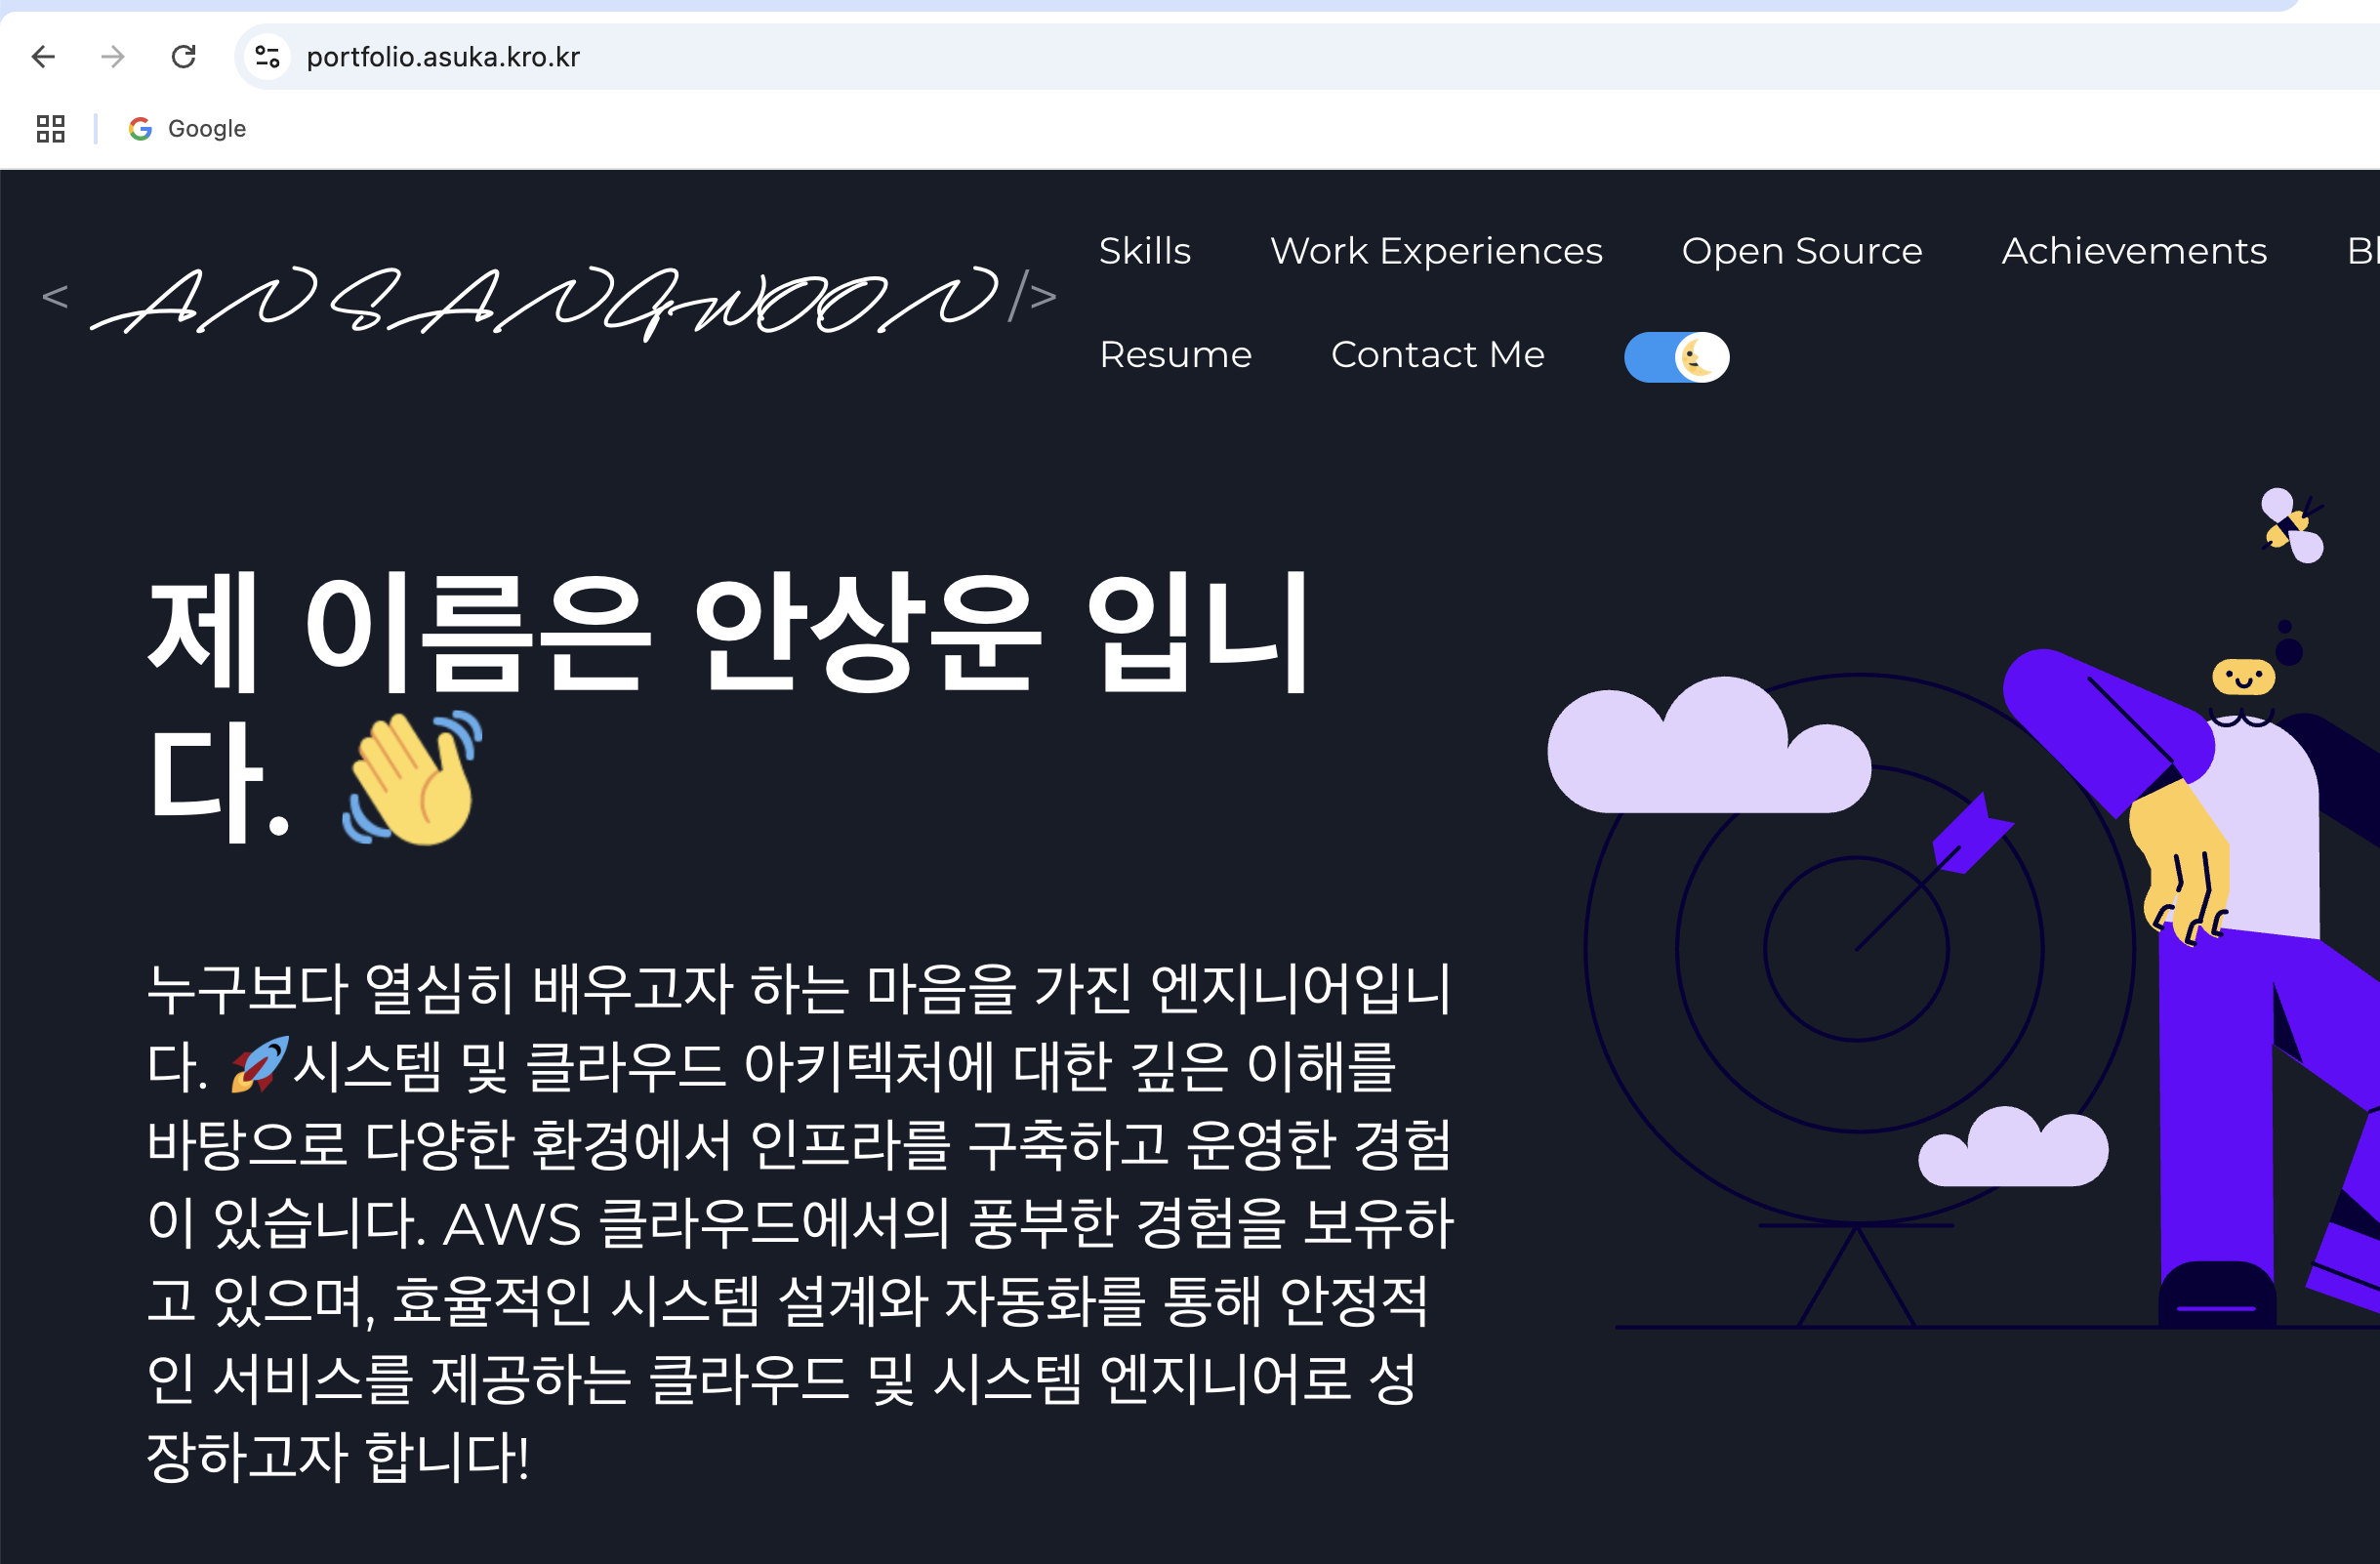Click the address bar URL field

pos(1300,57)
